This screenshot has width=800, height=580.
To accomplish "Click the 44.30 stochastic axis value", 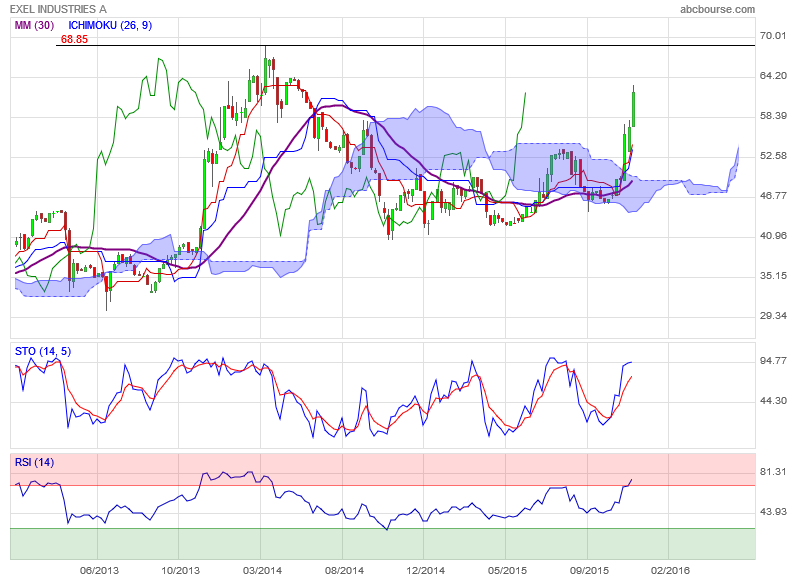I will pyautogui.click(x=773, y=401).
